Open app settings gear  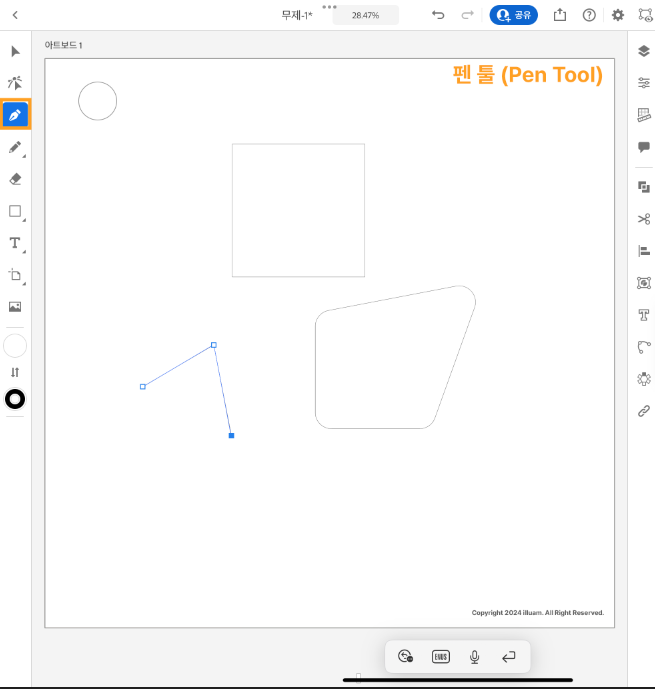coord(618,15)
